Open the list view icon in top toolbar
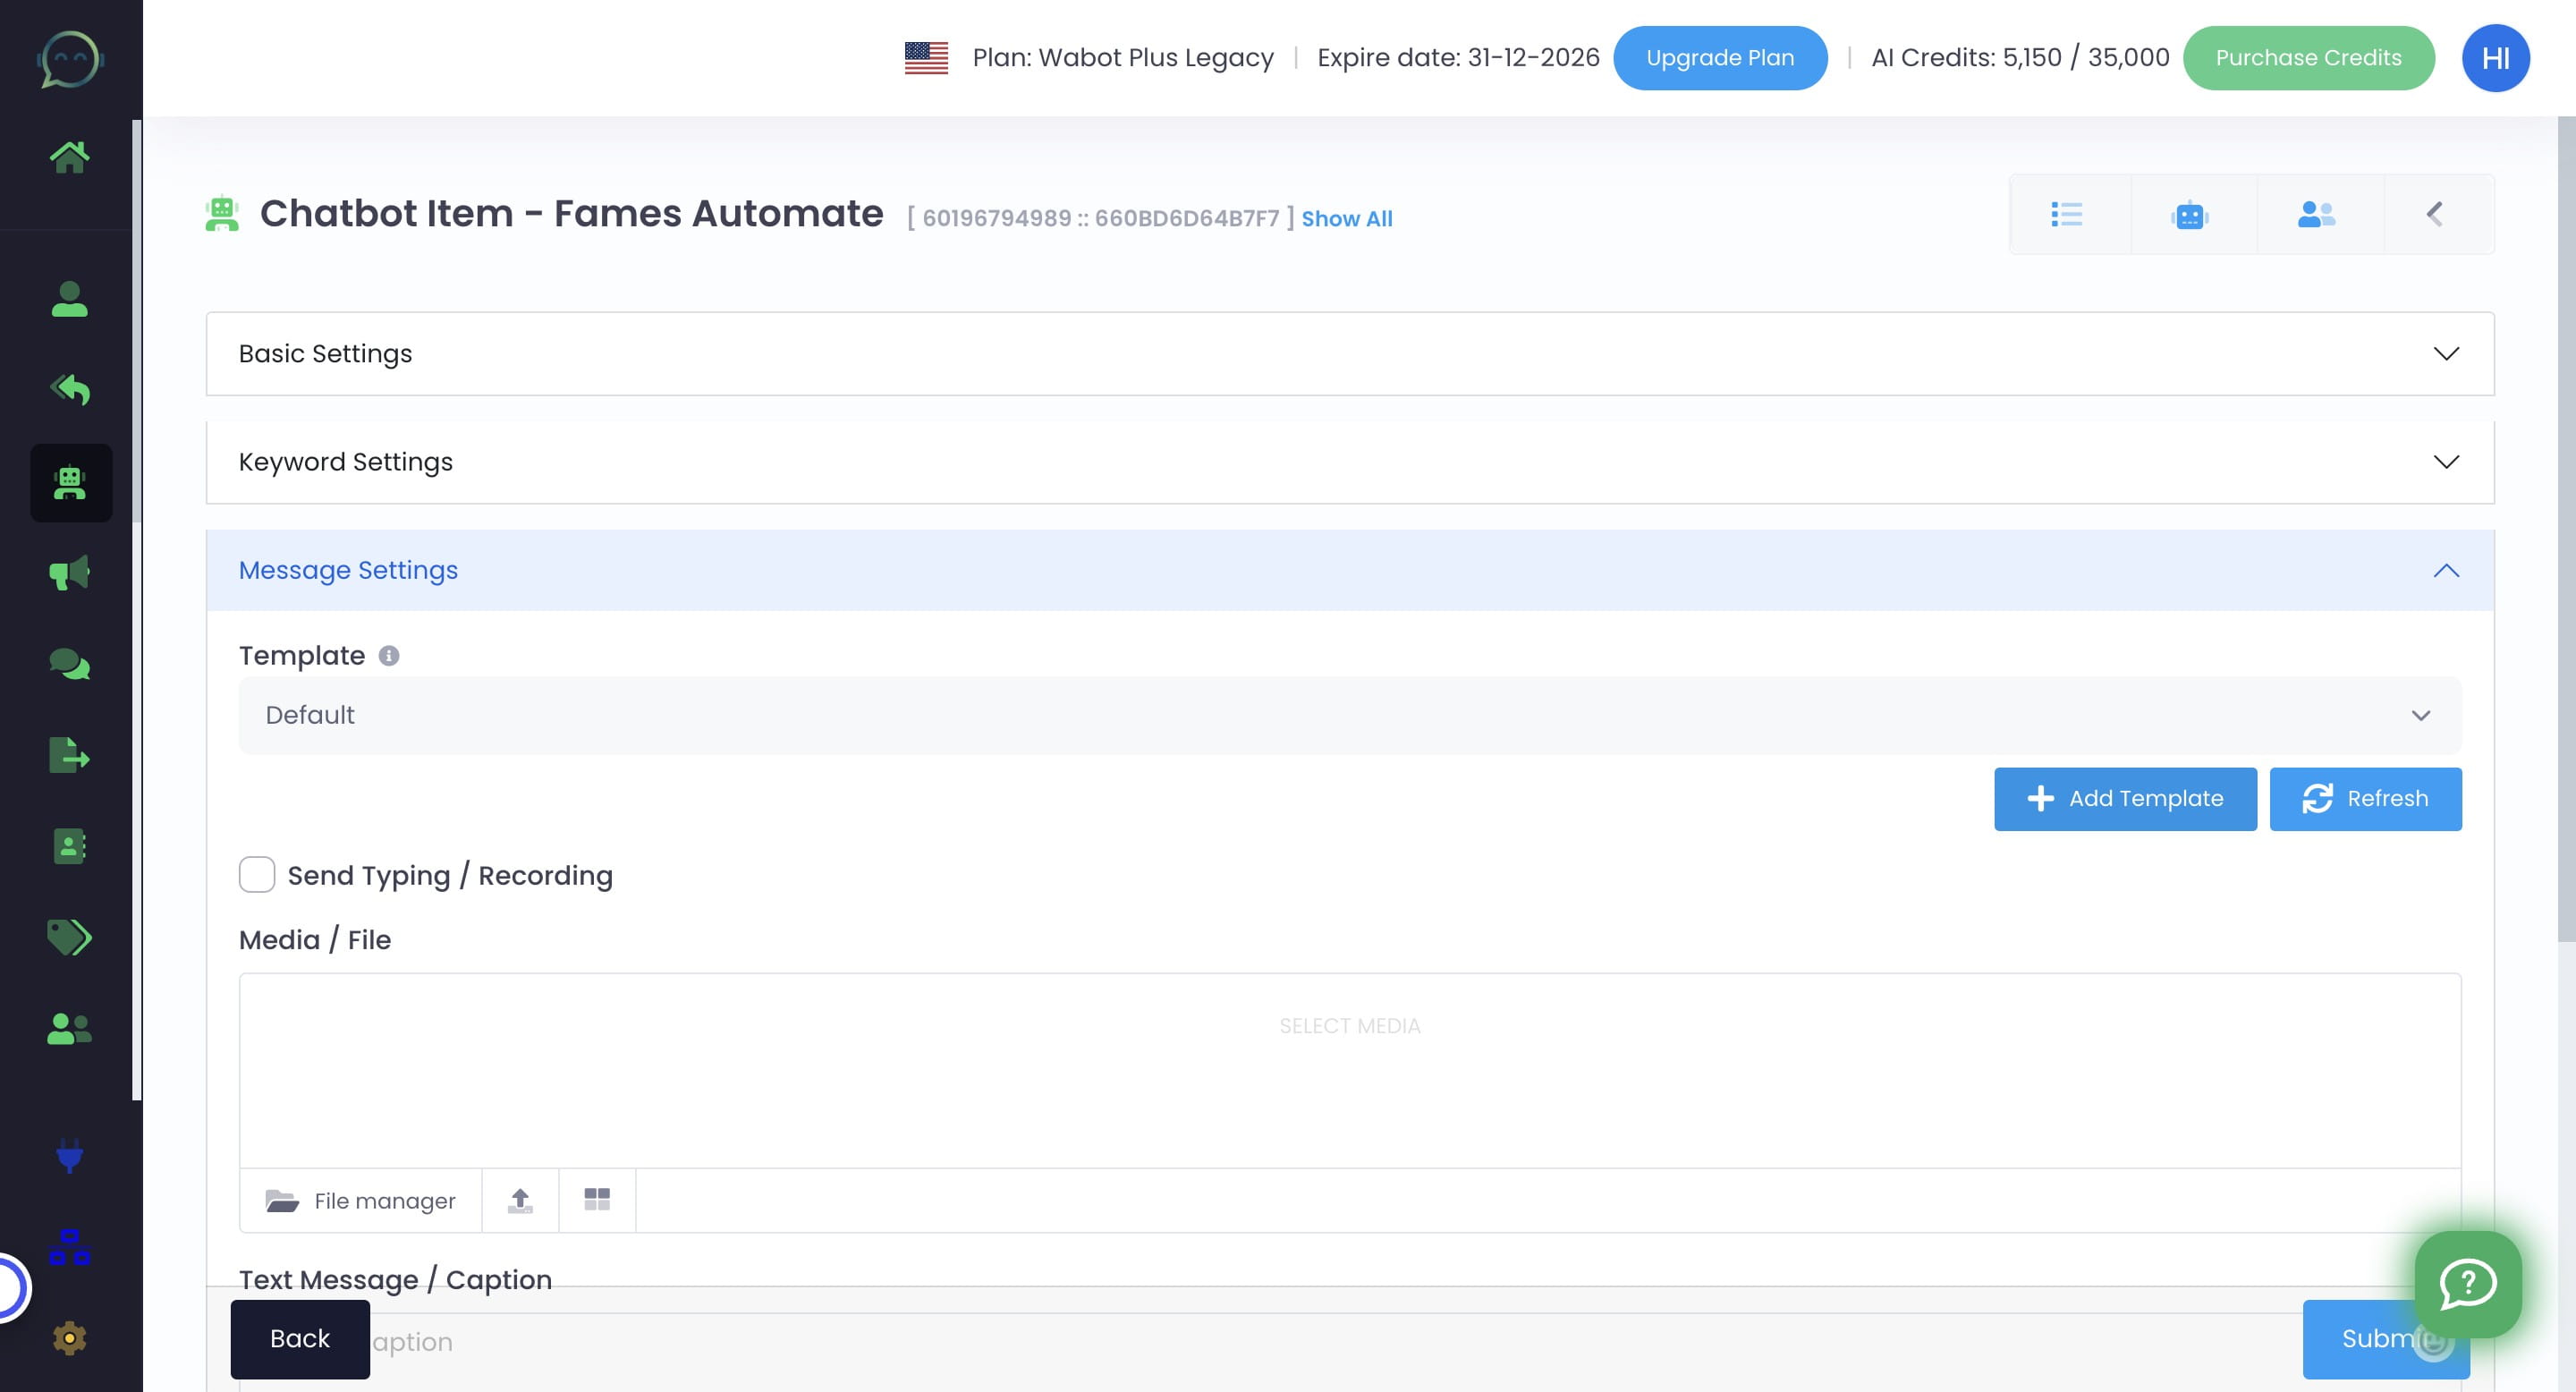Viewport: 2576px width, 1392px height. point(2066,215)
